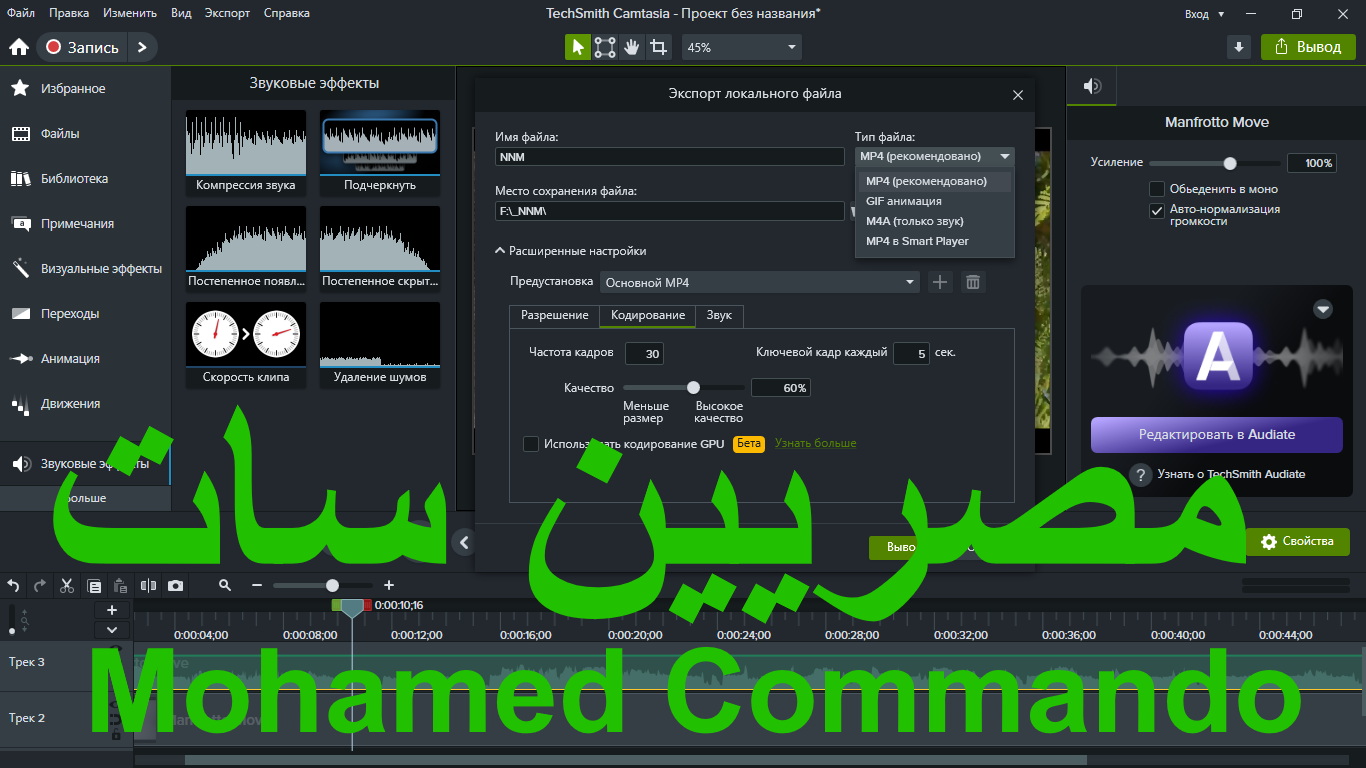Take snapshot with camera icon
Screen dimensions: 1366x768
tap(176, 586)
